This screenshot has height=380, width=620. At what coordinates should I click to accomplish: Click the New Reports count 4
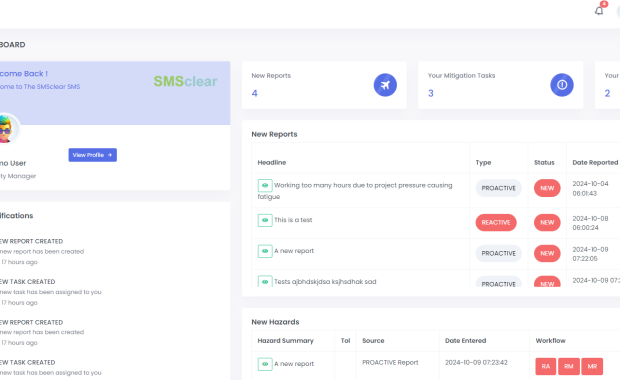254,93
